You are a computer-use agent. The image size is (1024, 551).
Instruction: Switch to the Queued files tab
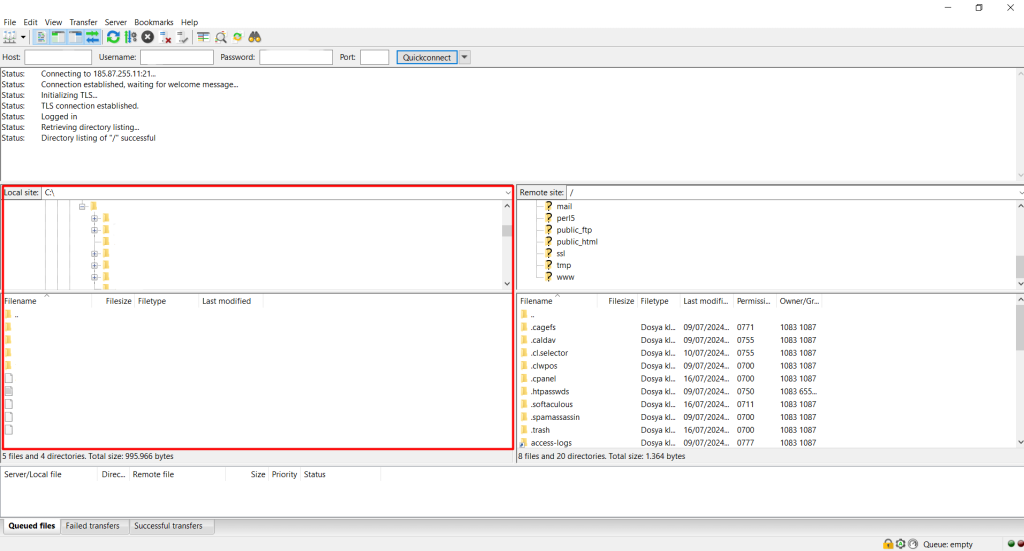[x=31, y=526]
